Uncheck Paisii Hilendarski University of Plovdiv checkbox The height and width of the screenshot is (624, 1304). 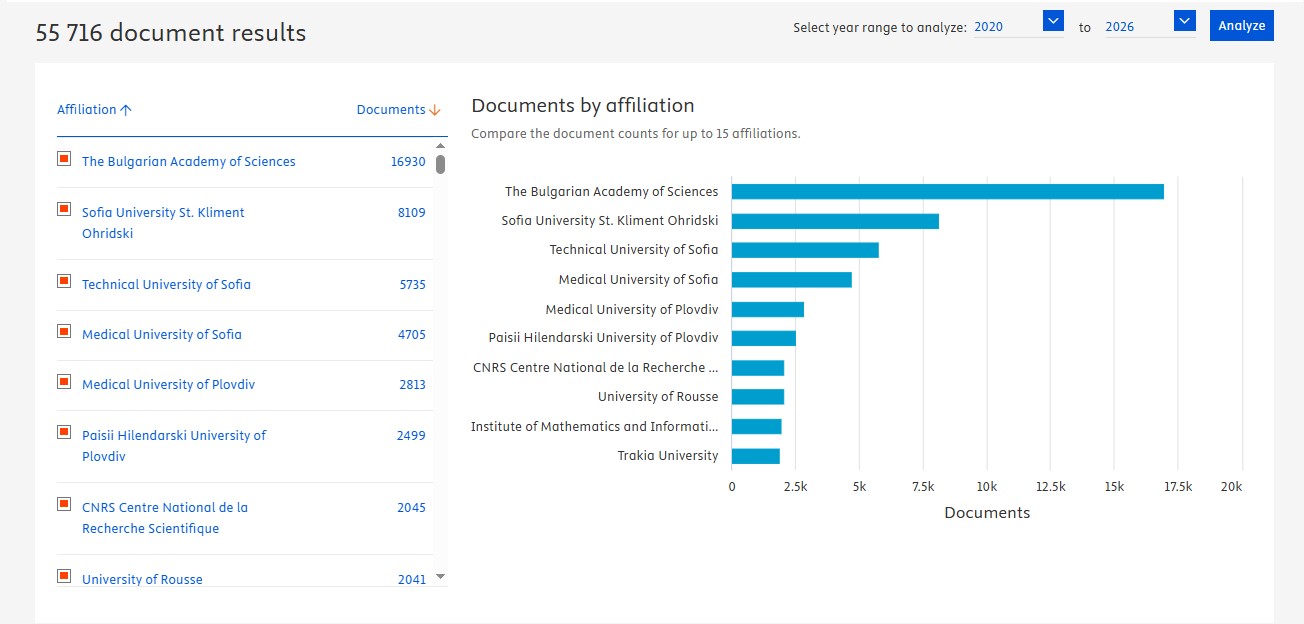[64, 432]
